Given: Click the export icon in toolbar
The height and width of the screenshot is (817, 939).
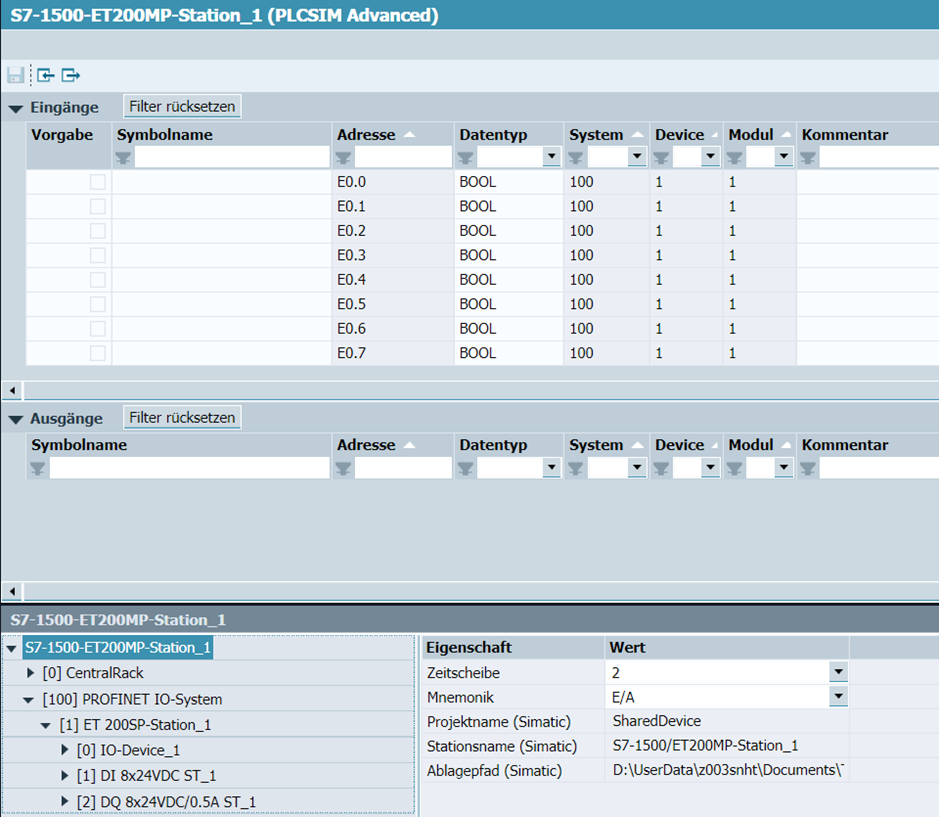Looking at the screenshot, I should point(70,75).
